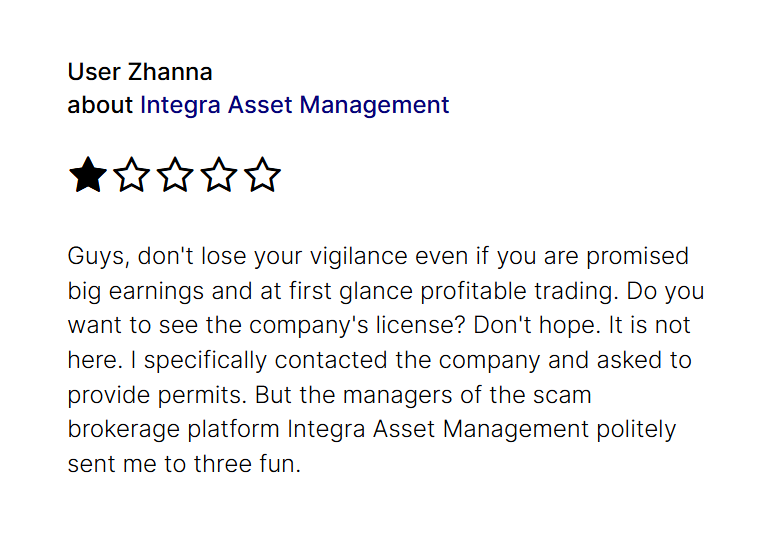Click the word 'Guys,' starting the review

tap(99, 257)
